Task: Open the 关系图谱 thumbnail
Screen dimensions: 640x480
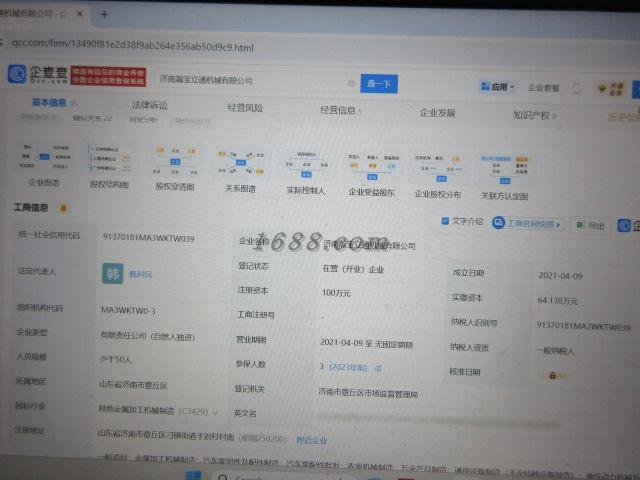Action: tap(240, 171)
